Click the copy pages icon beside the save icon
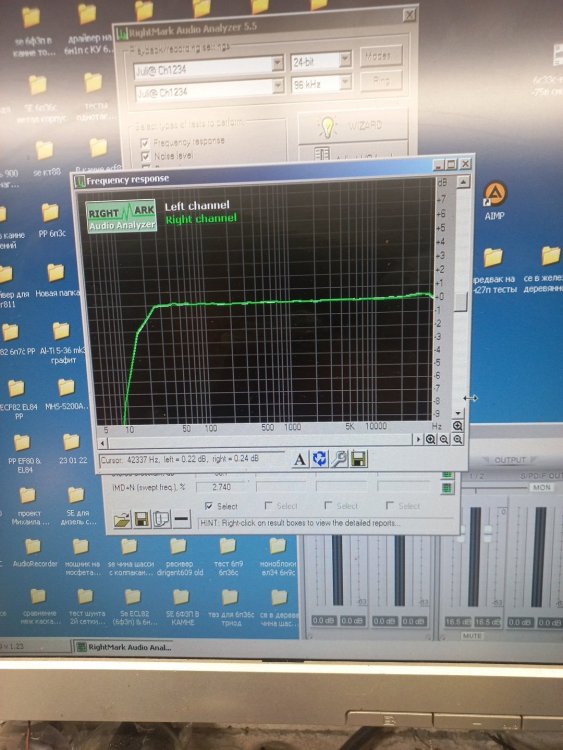 coord(161,519)
